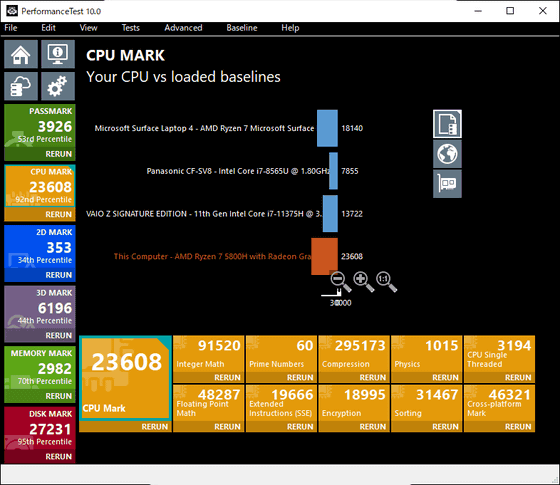The image size is (560, 485).
Task: Click the Microsoft Surface Laptop 4 baseline label
Action: point(204,128)
